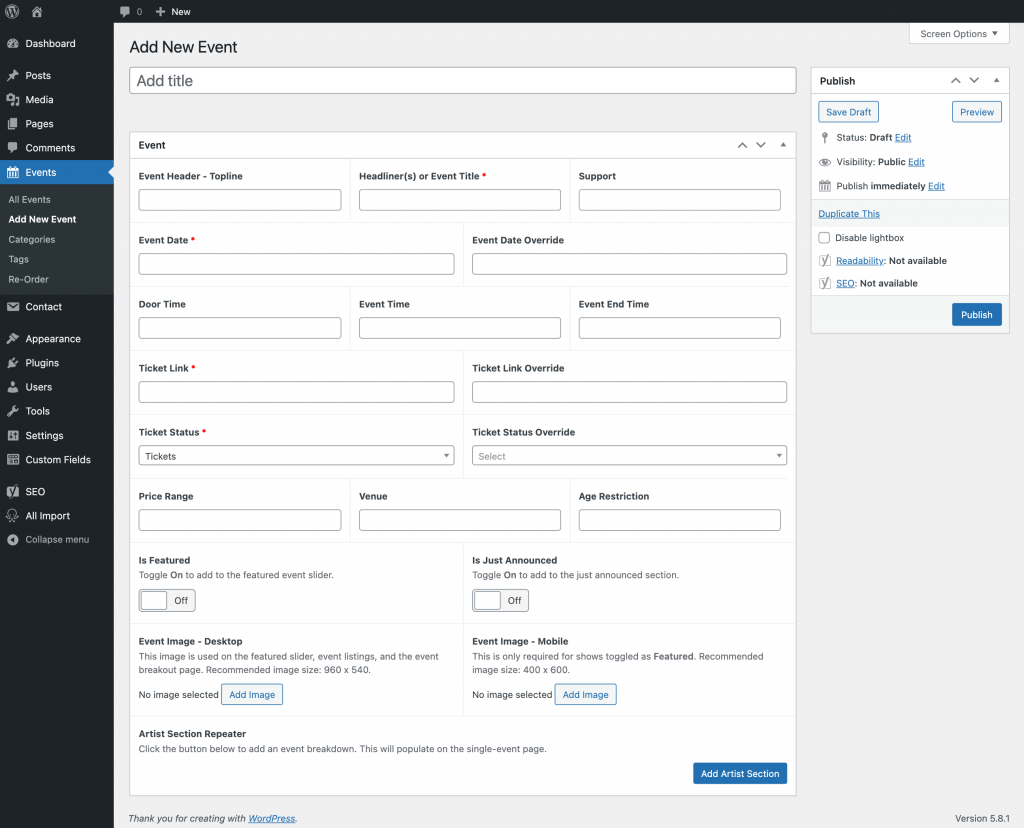Open the Ticket Status Override select
Screen dimensions: 1024x828
629,455
